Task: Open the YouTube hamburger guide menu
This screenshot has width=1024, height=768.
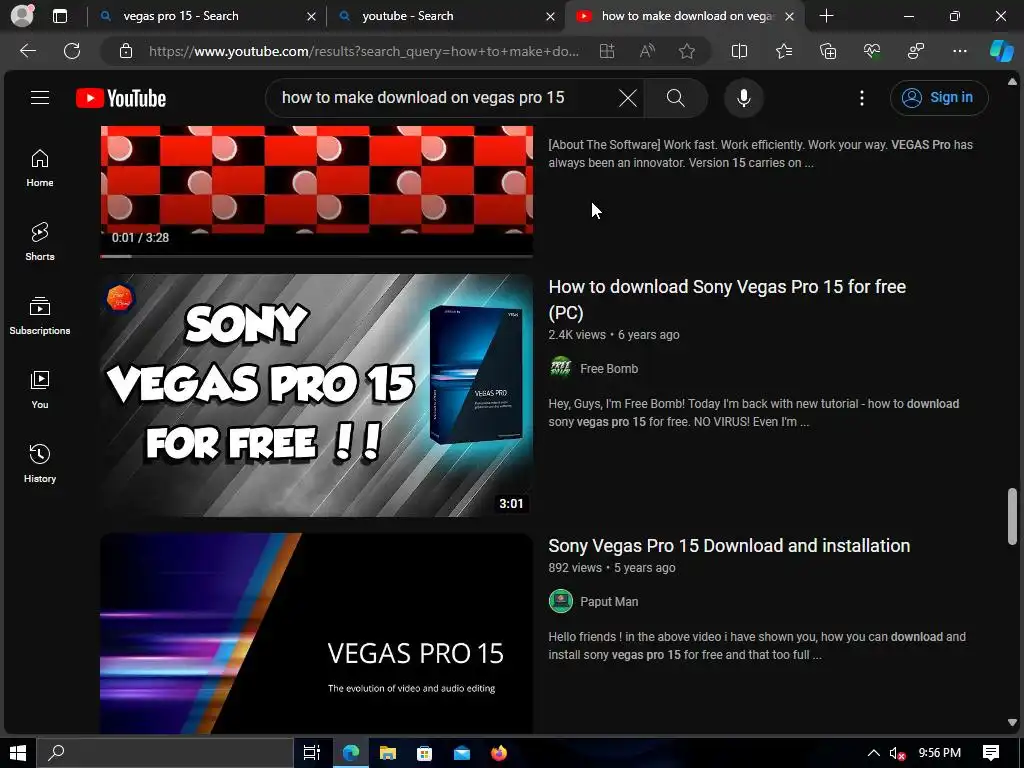Action: [40, 98]
